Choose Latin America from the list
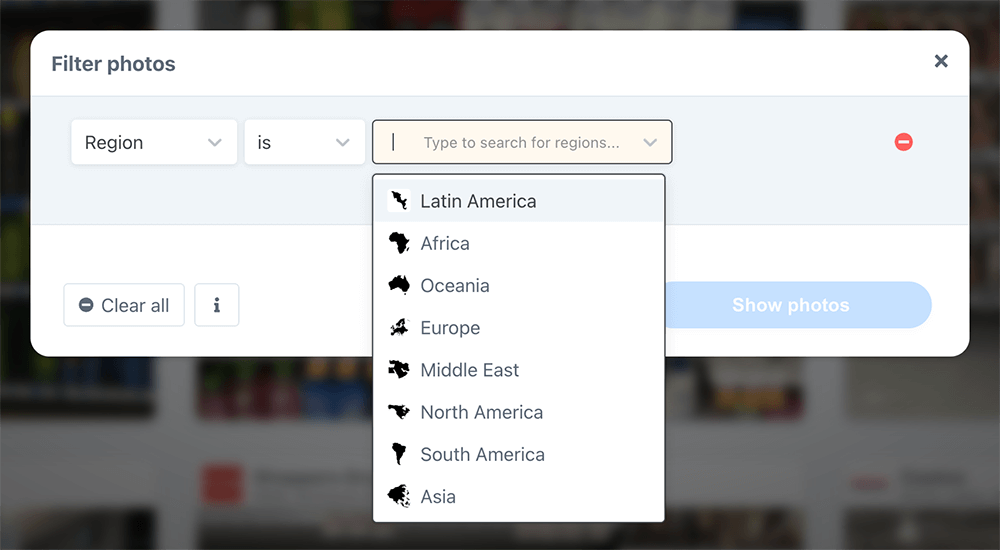 pyautogui.click(x=518, y=201)
